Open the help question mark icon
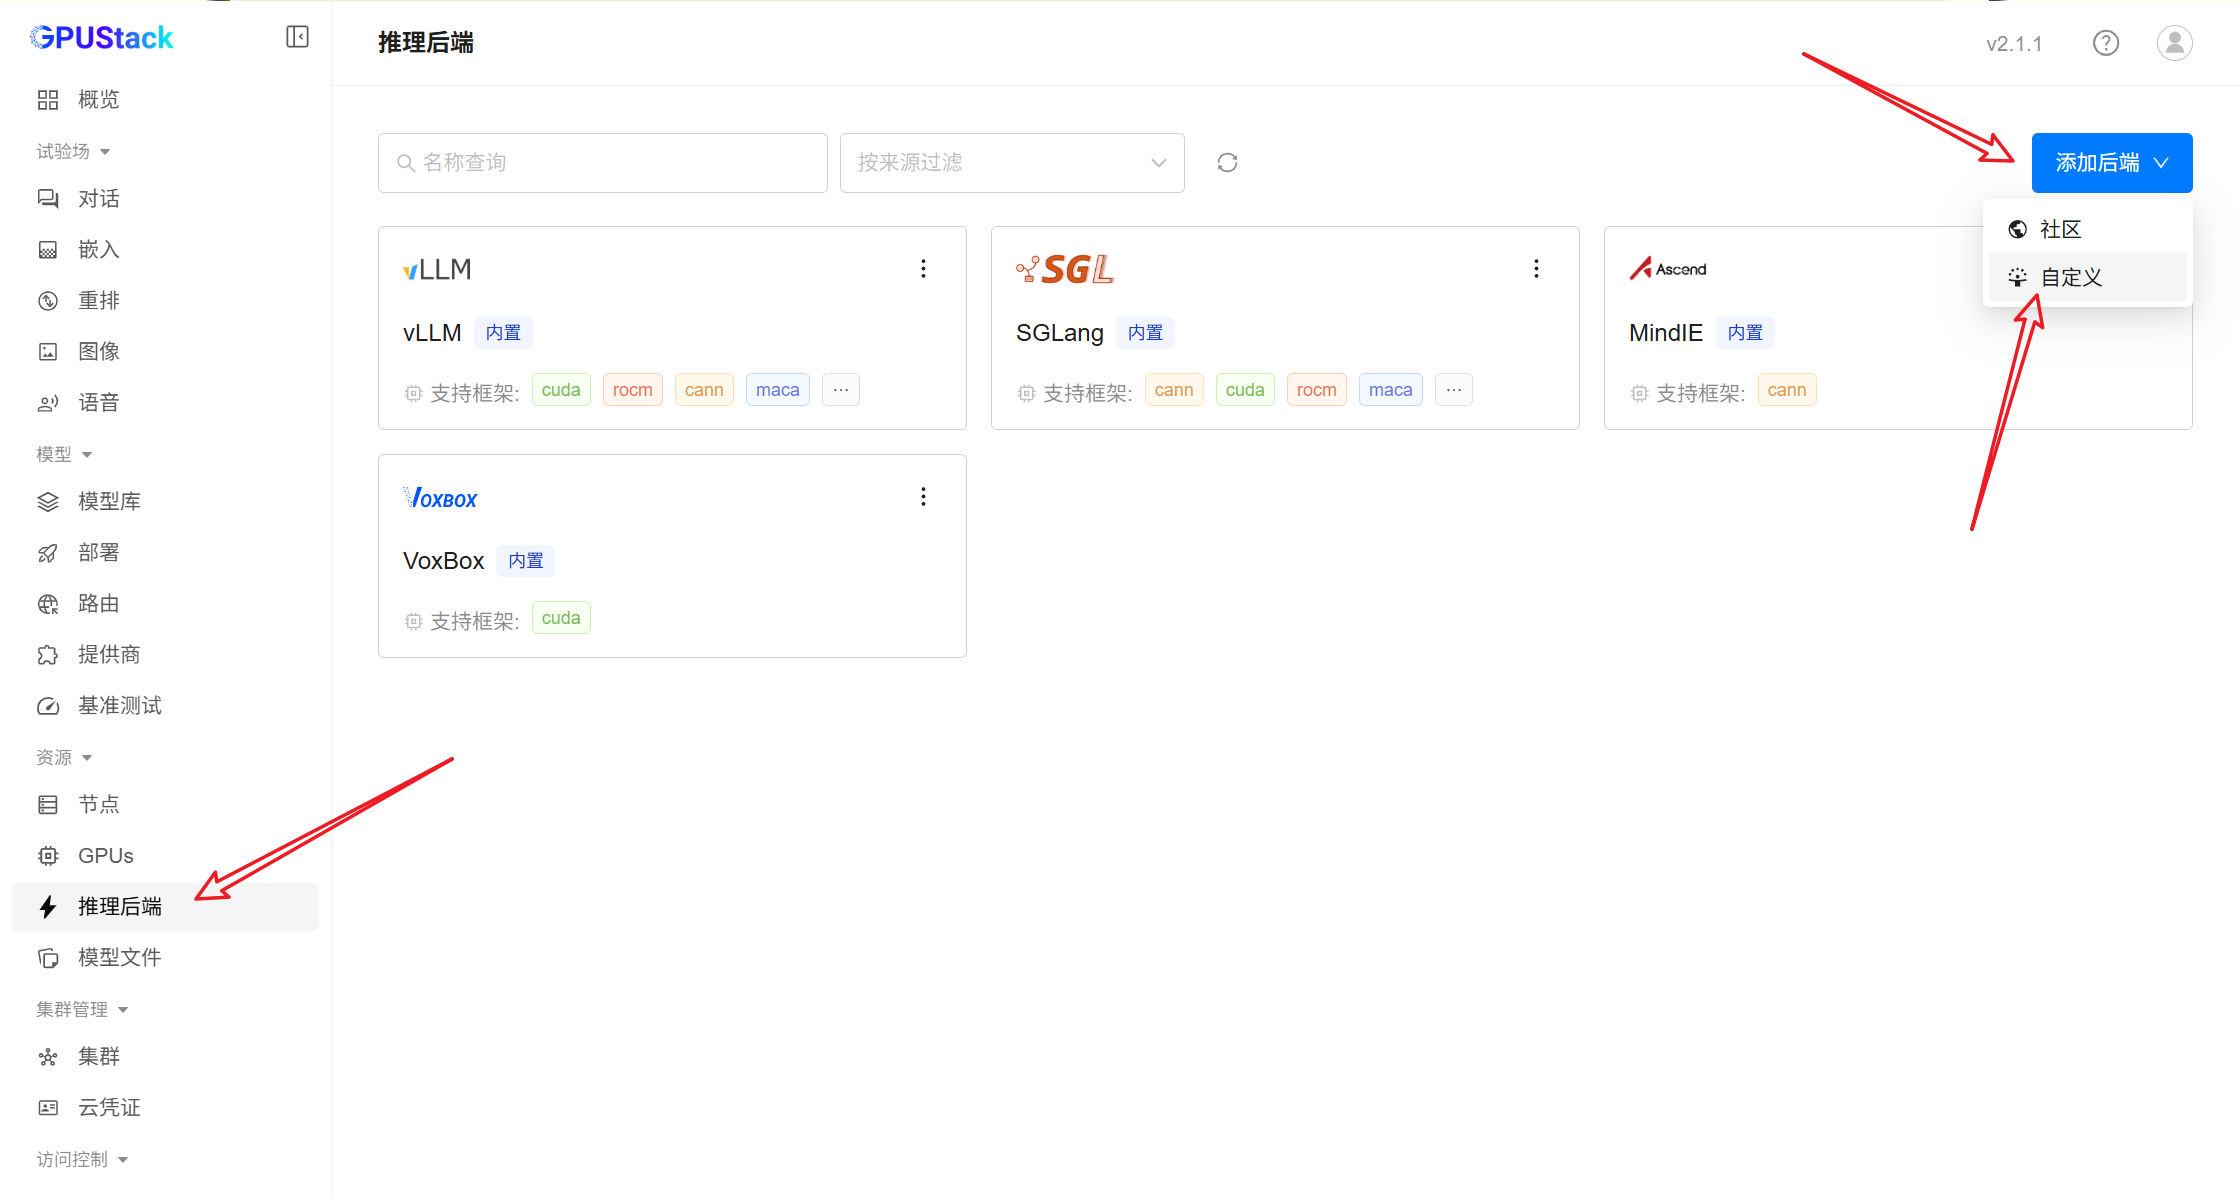The image size is (2240, 1198). pyautogui.click(x=2105, y=43)
